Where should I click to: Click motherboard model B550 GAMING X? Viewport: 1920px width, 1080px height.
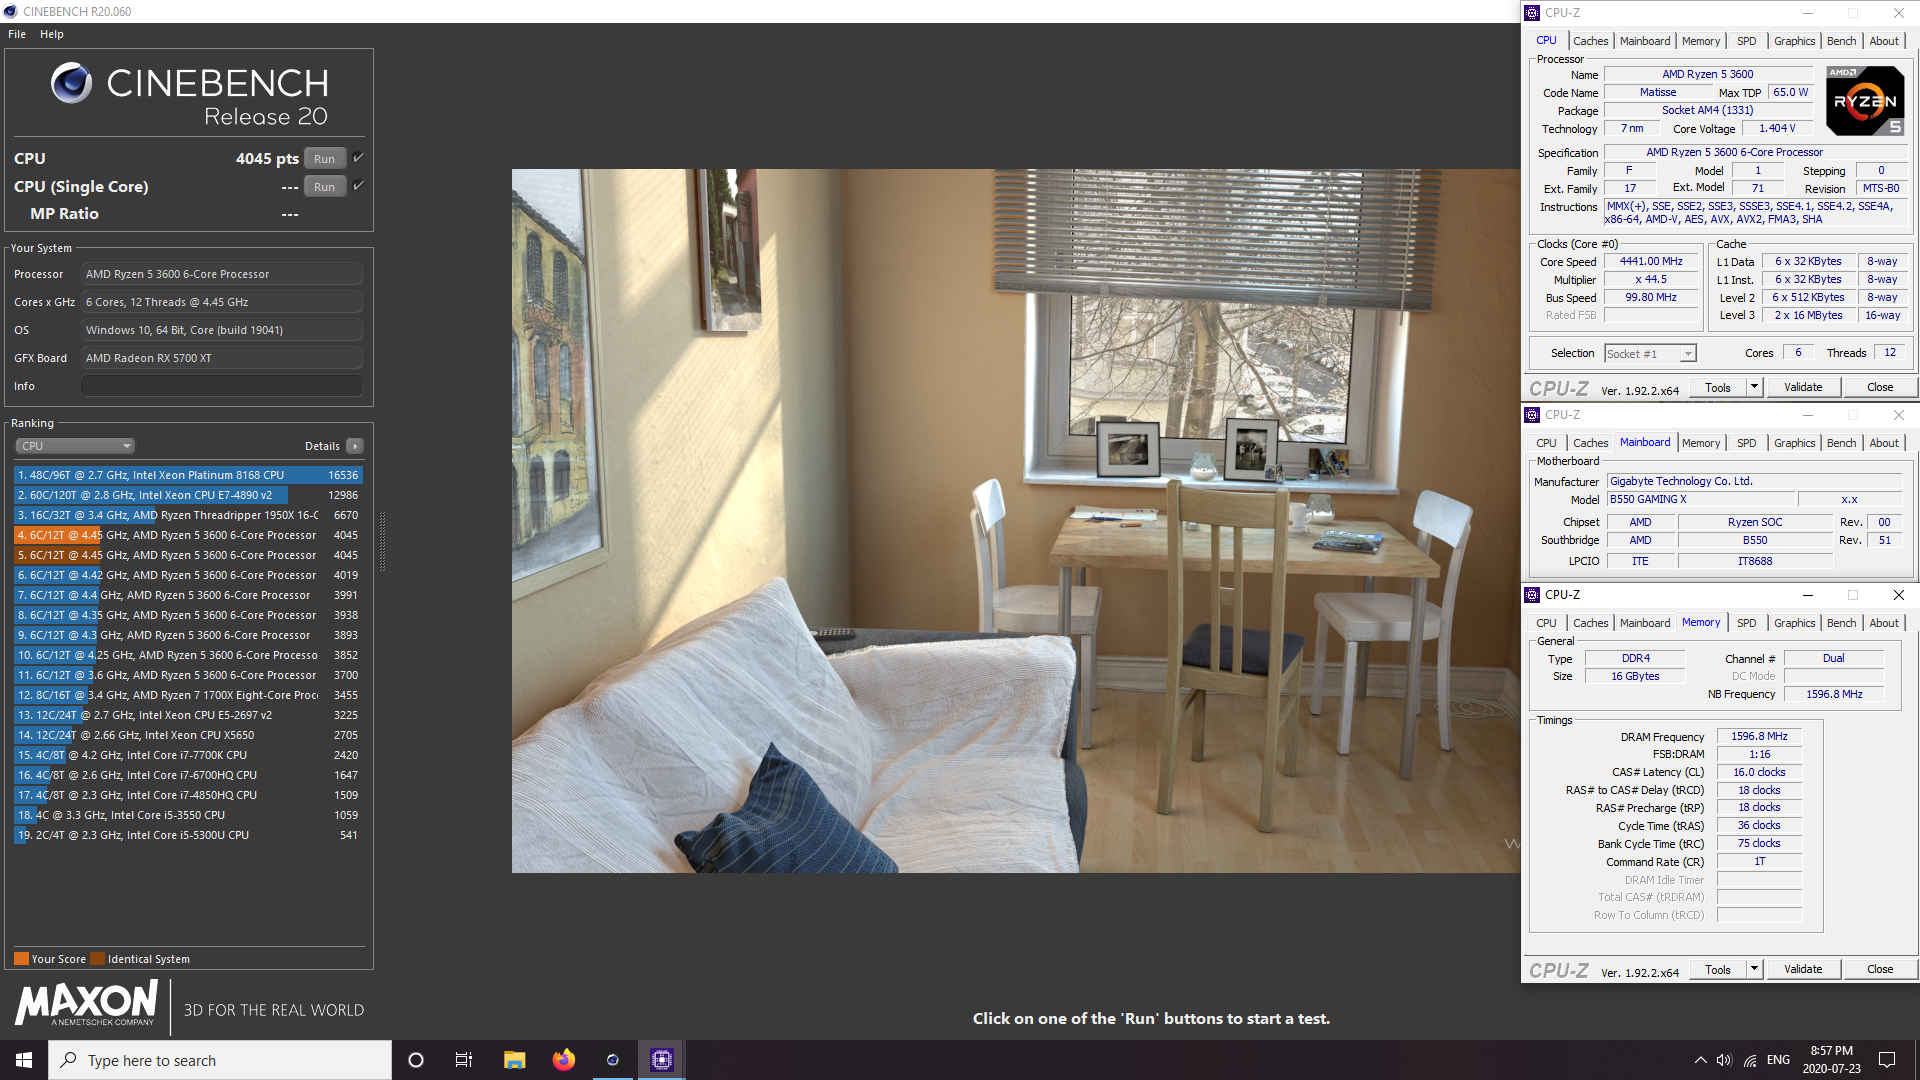pyautogui.click(x=1701, y=499)
